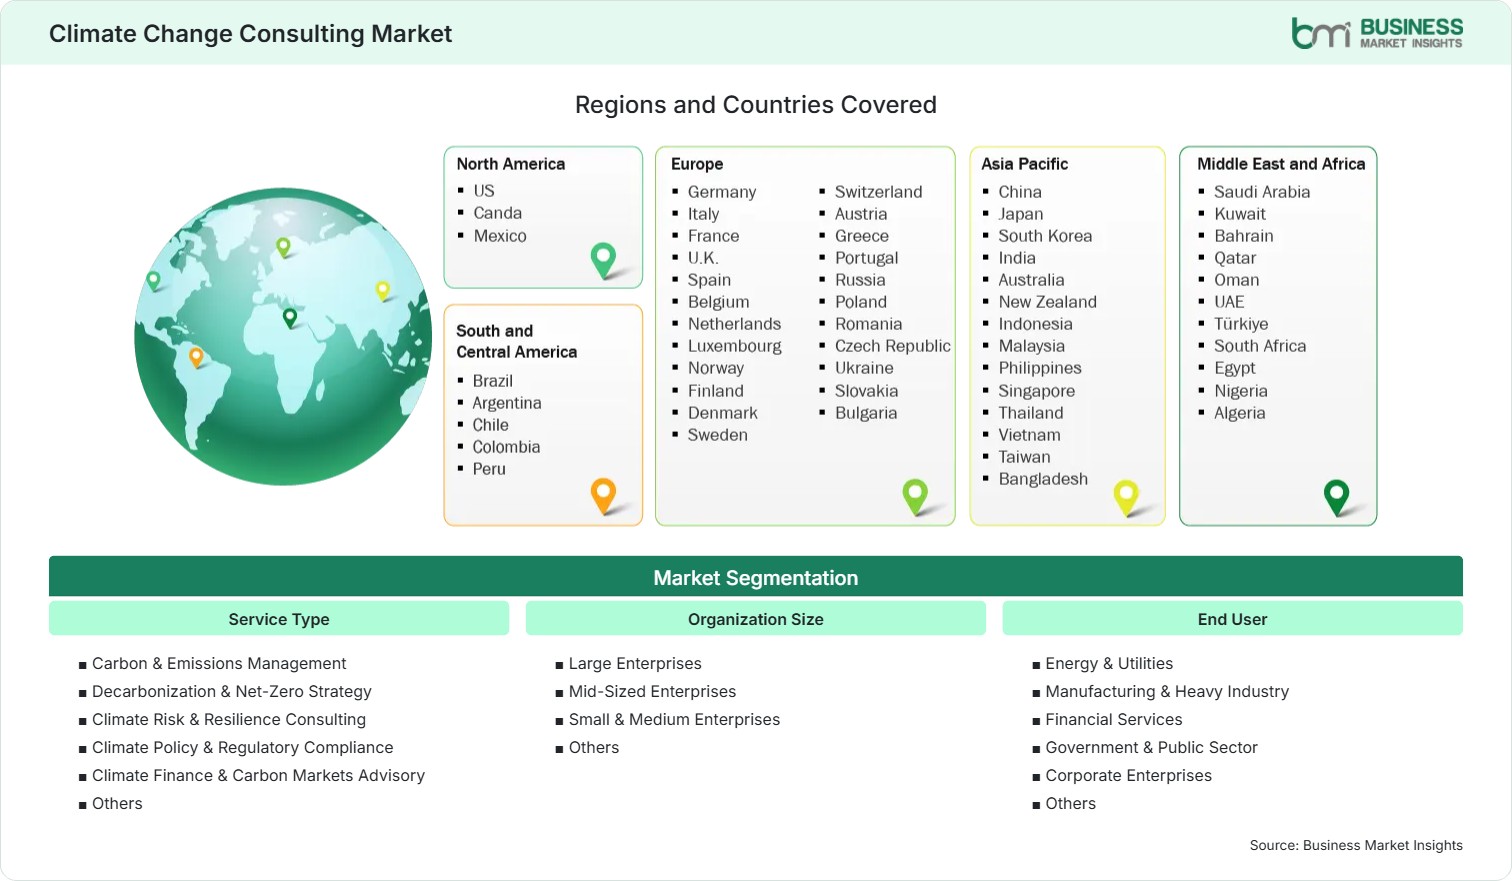
Task: Click Switzerland in Europe list
Action: pos(879,192)
